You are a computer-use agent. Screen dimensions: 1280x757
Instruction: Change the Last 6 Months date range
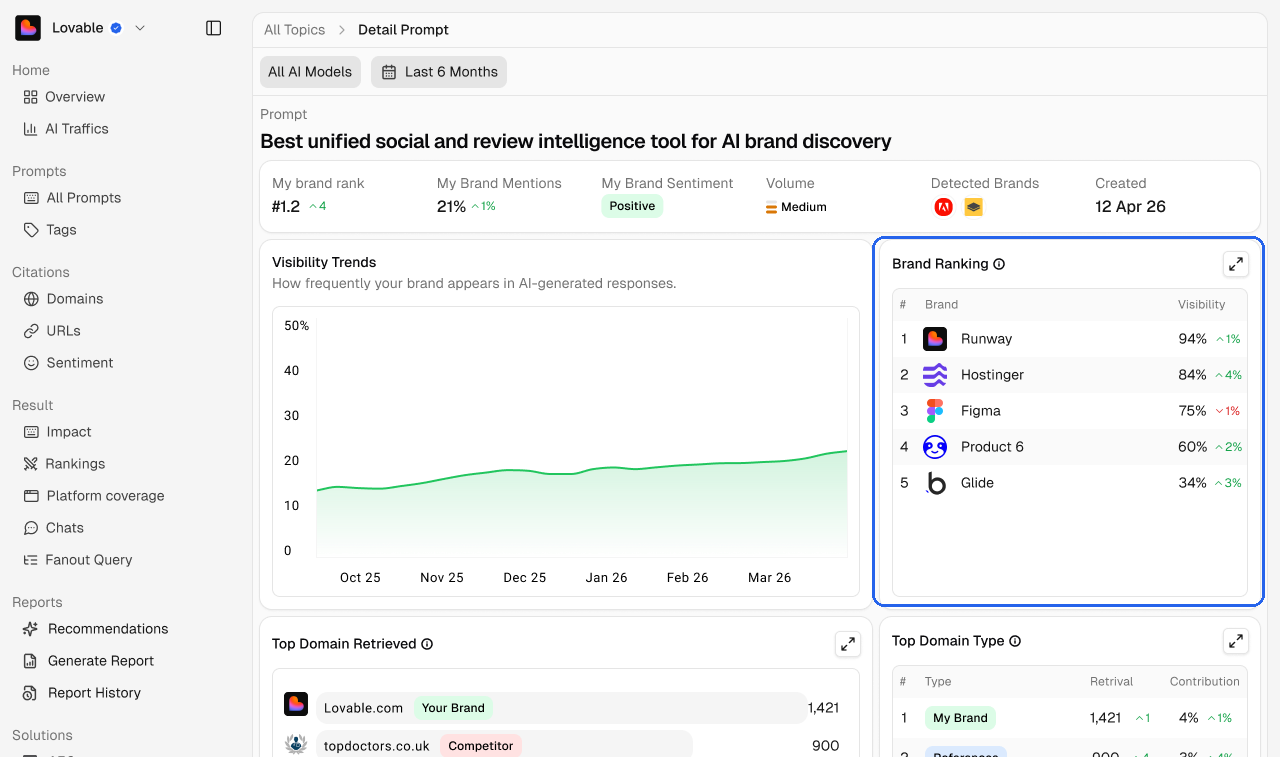(x=439, y=72)
